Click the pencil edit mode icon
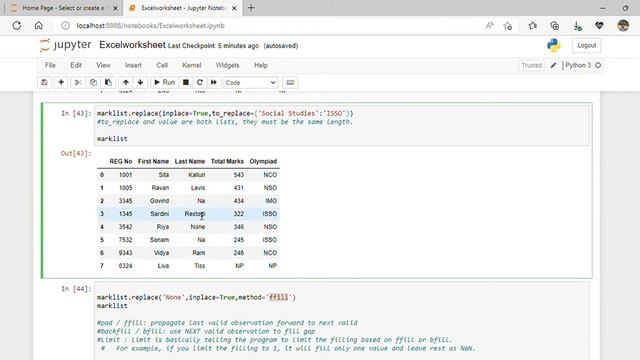The width and height of the screenshot is (640, 360). tap(553, 65)
